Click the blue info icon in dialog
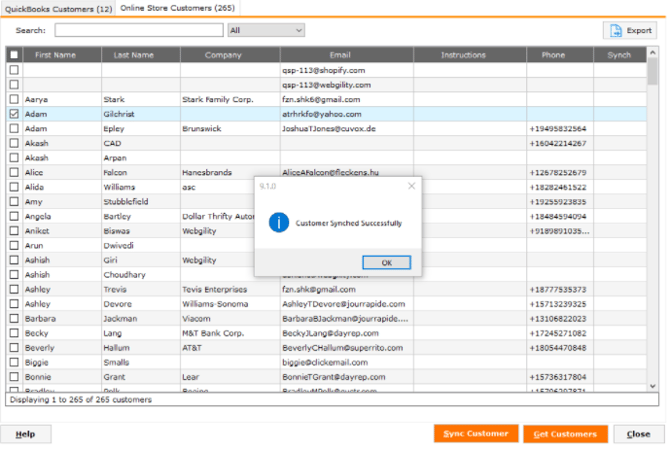The height and width of the screenshot is (451, 670). [x=280, y=222]
